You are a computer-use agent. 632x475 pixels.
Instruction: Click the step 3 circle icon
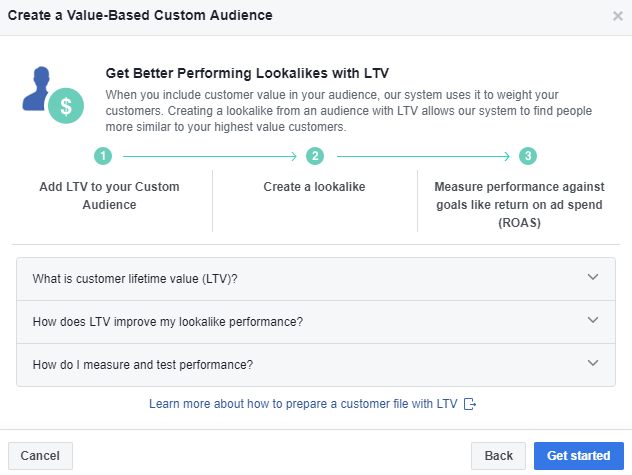528,156
